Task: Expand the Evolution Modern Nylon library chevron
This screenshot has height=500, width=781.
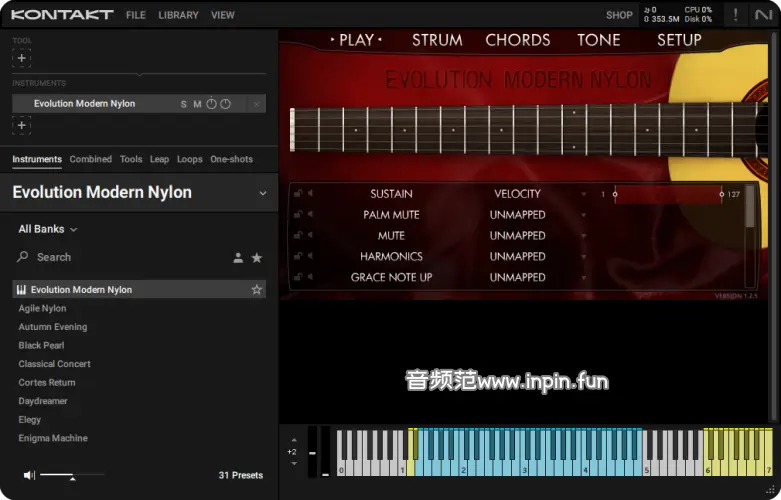Action: click(x=263, y=193)
